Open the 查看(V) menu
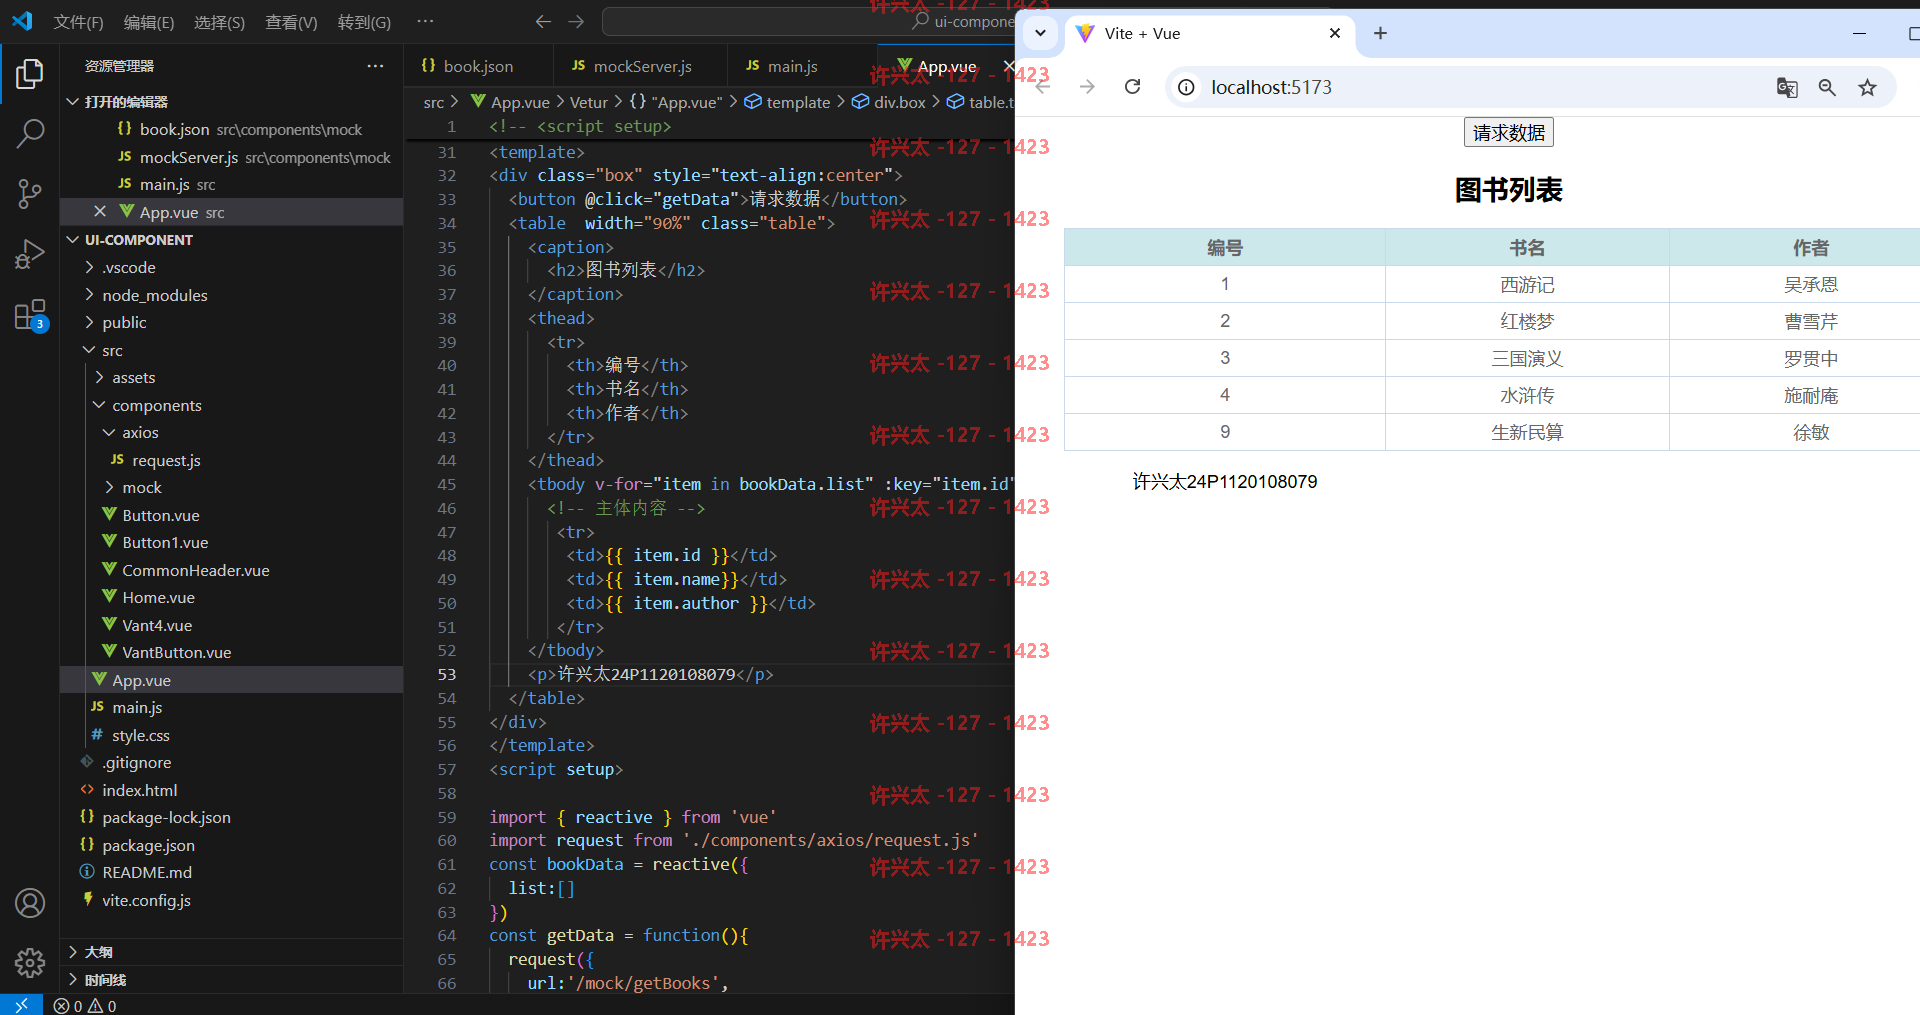 (x=291, y=22)
